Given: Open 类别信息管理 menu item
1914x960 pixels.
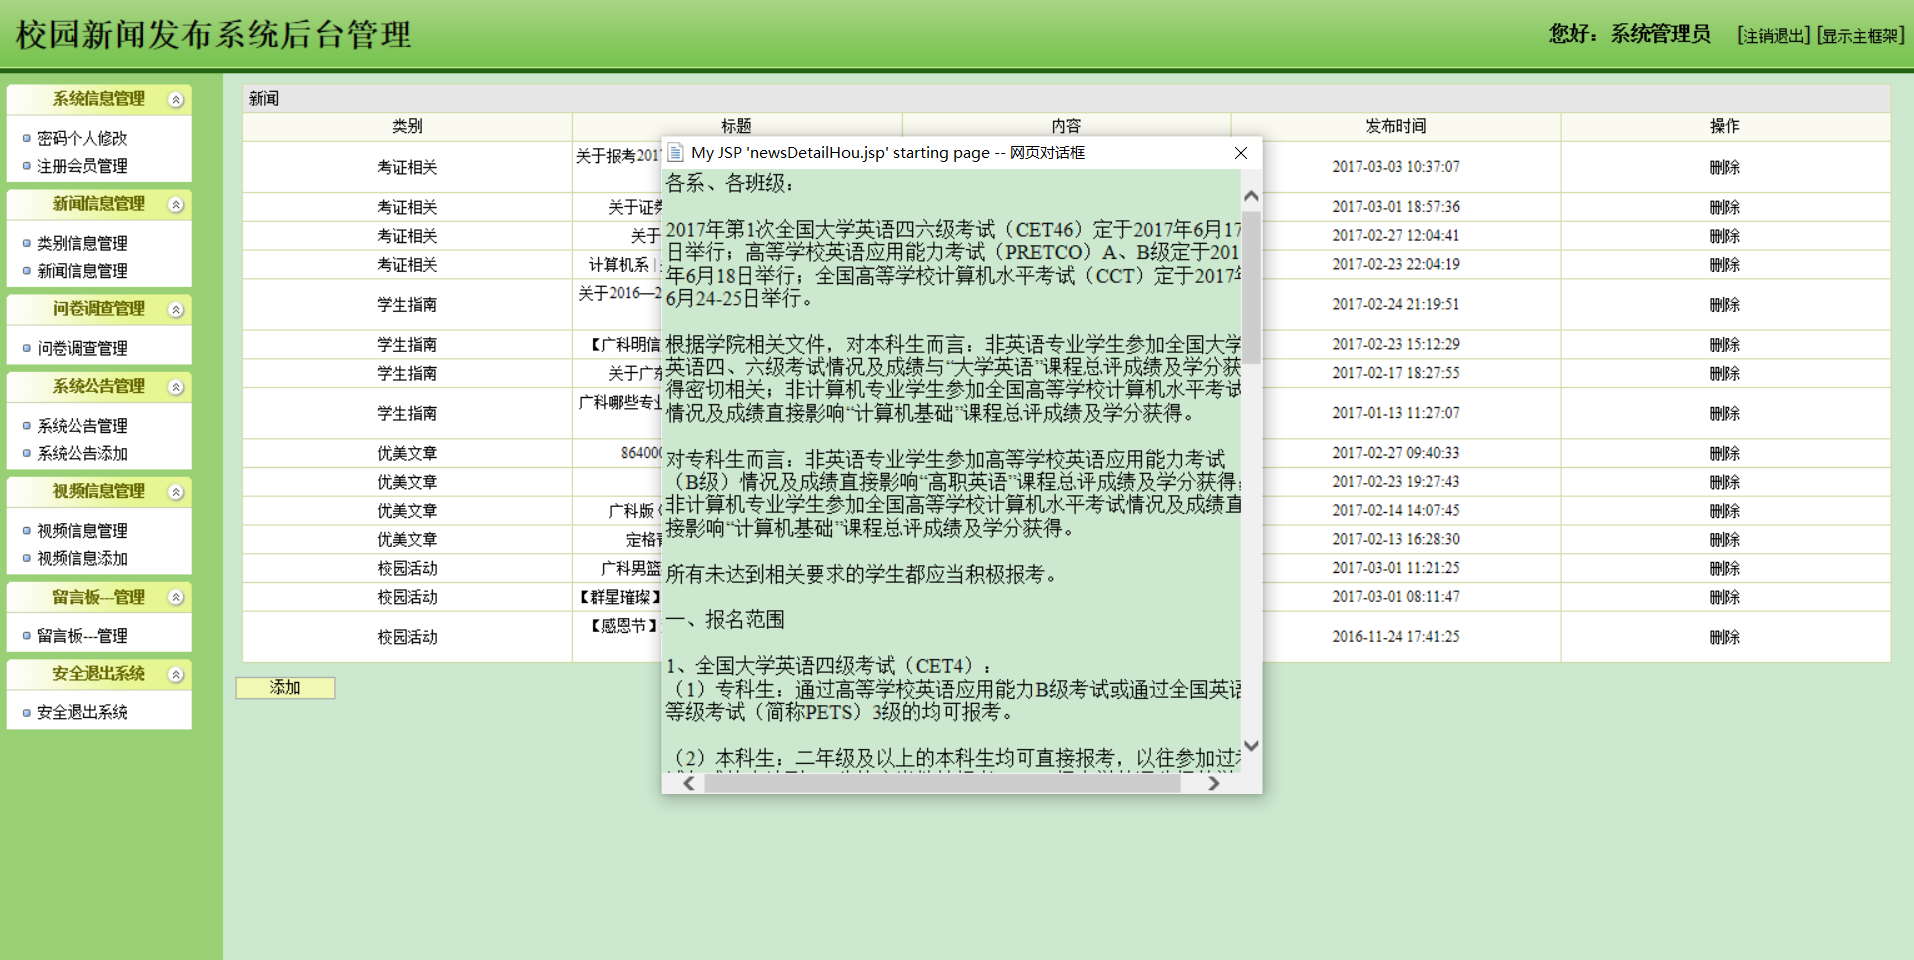Looking at the screenshot, I should tap(82, 243).
